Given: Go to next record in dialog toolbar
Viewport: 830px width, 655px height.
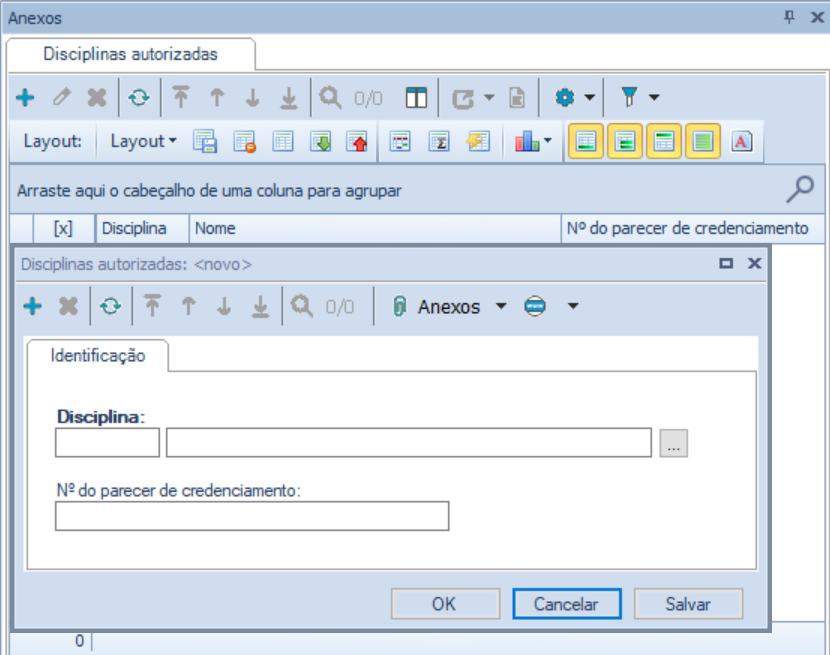Looking at the screenshot, I should tap(224, 307).
